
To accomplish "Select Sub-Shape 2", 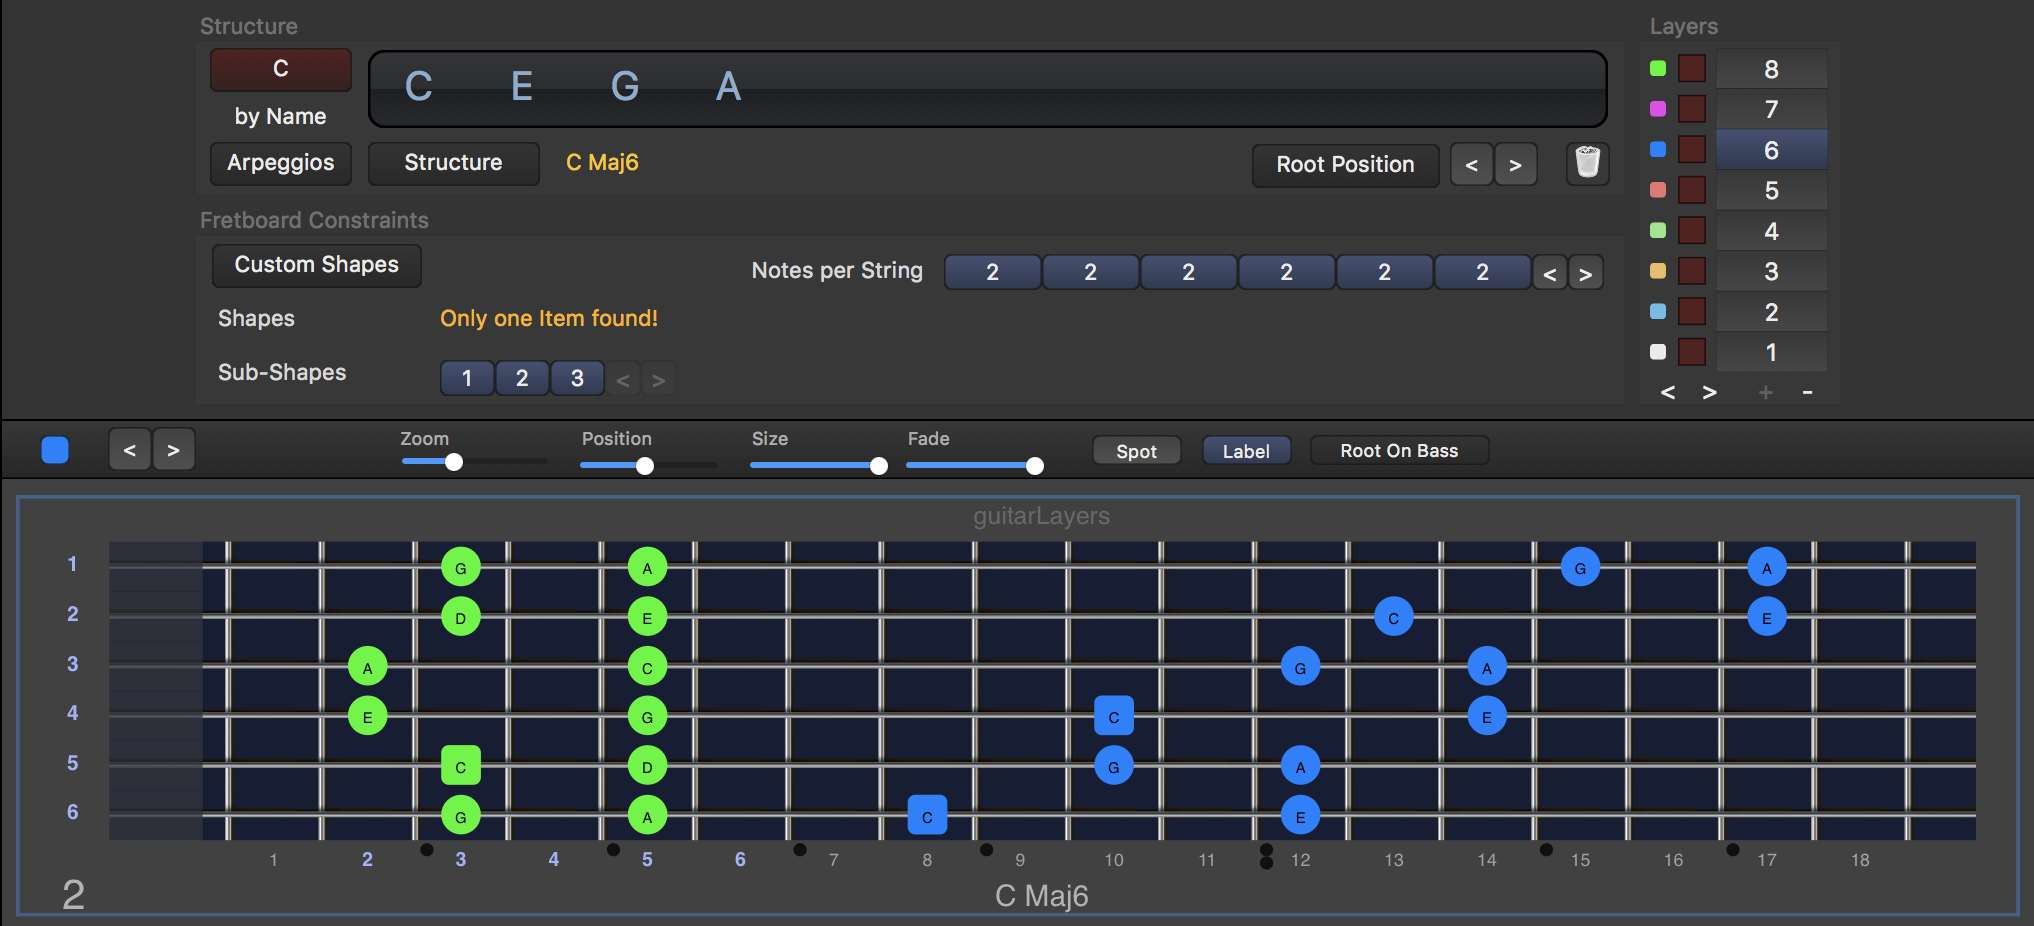I will pos(522,378).
